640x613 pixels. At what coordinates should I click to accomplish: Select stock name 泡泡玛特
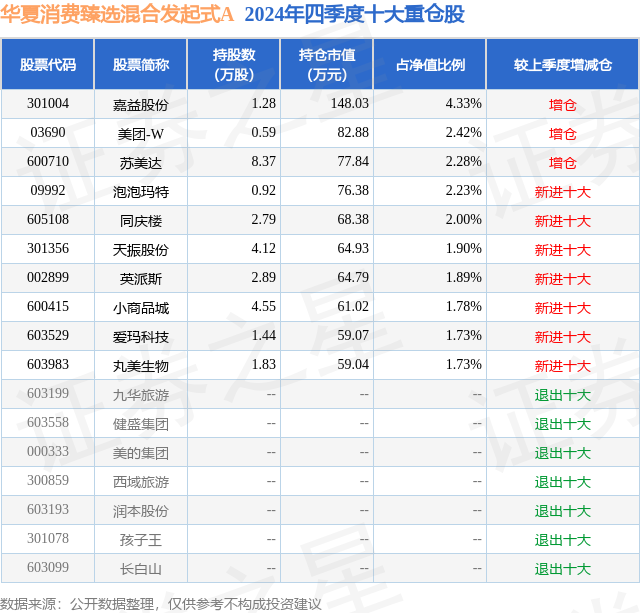coord(141,192)
